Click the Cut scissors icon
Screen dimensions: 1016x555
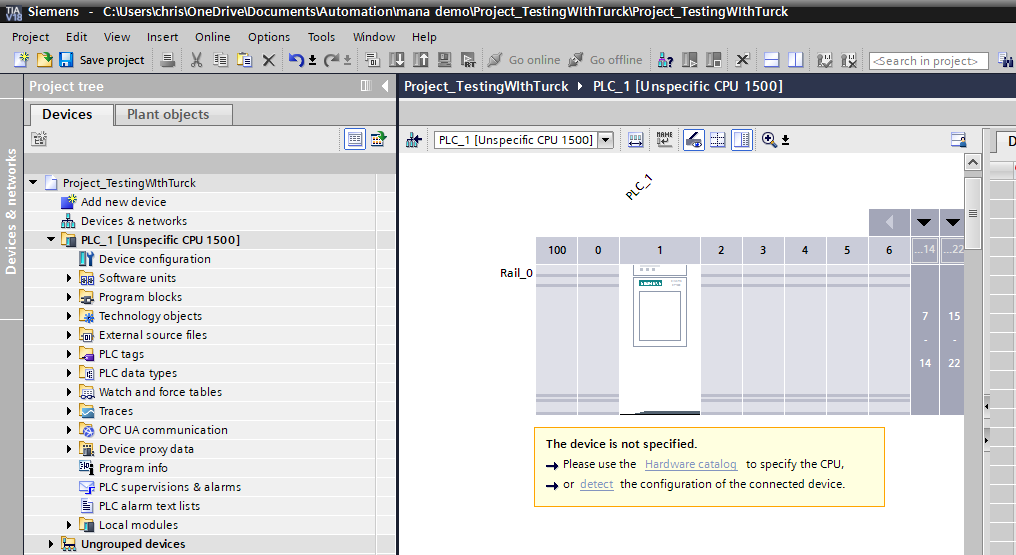click(196, 60)
